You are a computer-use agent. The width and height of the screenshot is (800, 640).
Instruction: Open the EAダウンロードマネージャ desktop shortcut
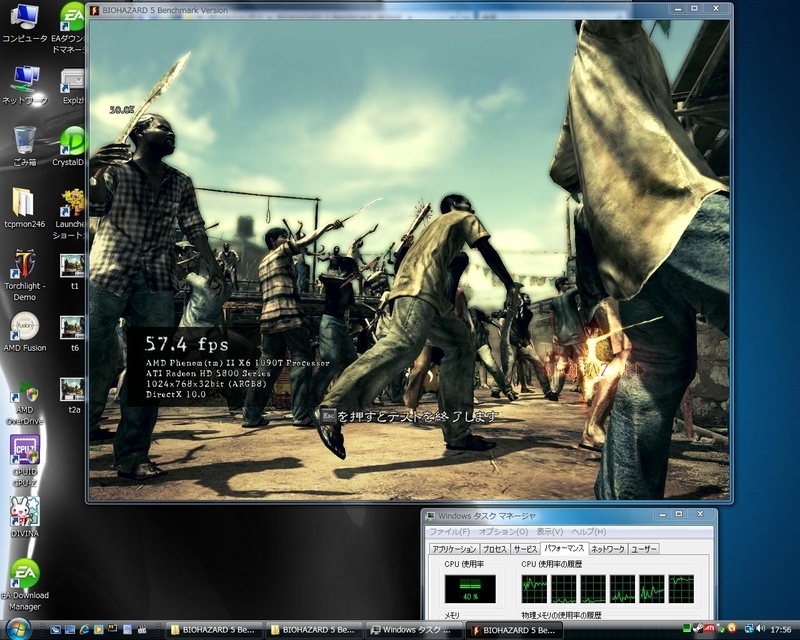pos(69,28)
